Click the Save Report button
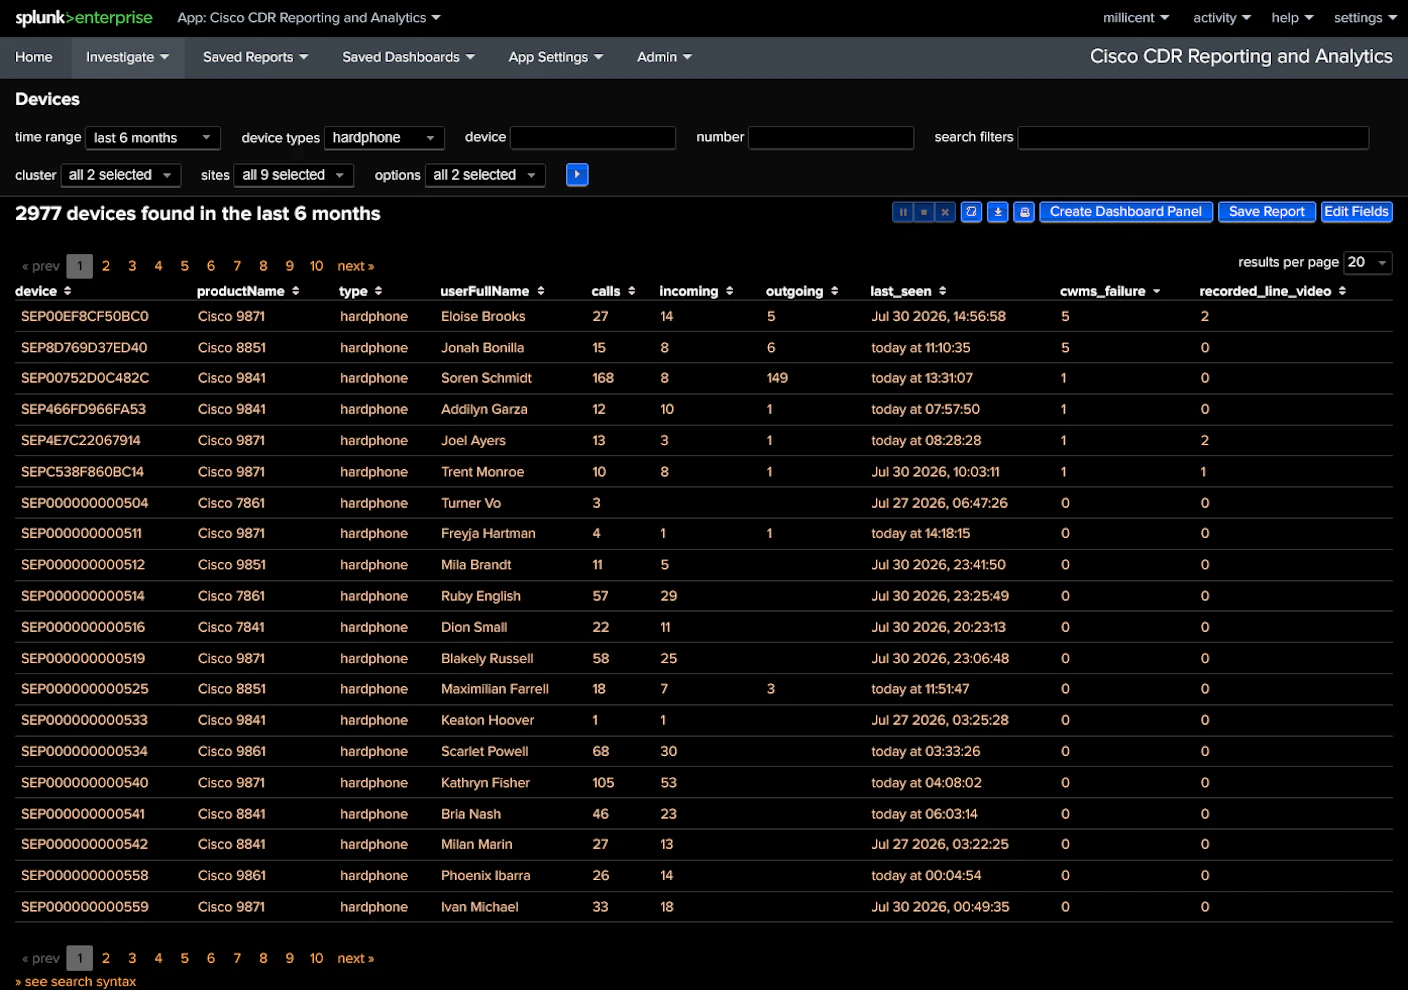1408x990 pixels. (1267, 212)
